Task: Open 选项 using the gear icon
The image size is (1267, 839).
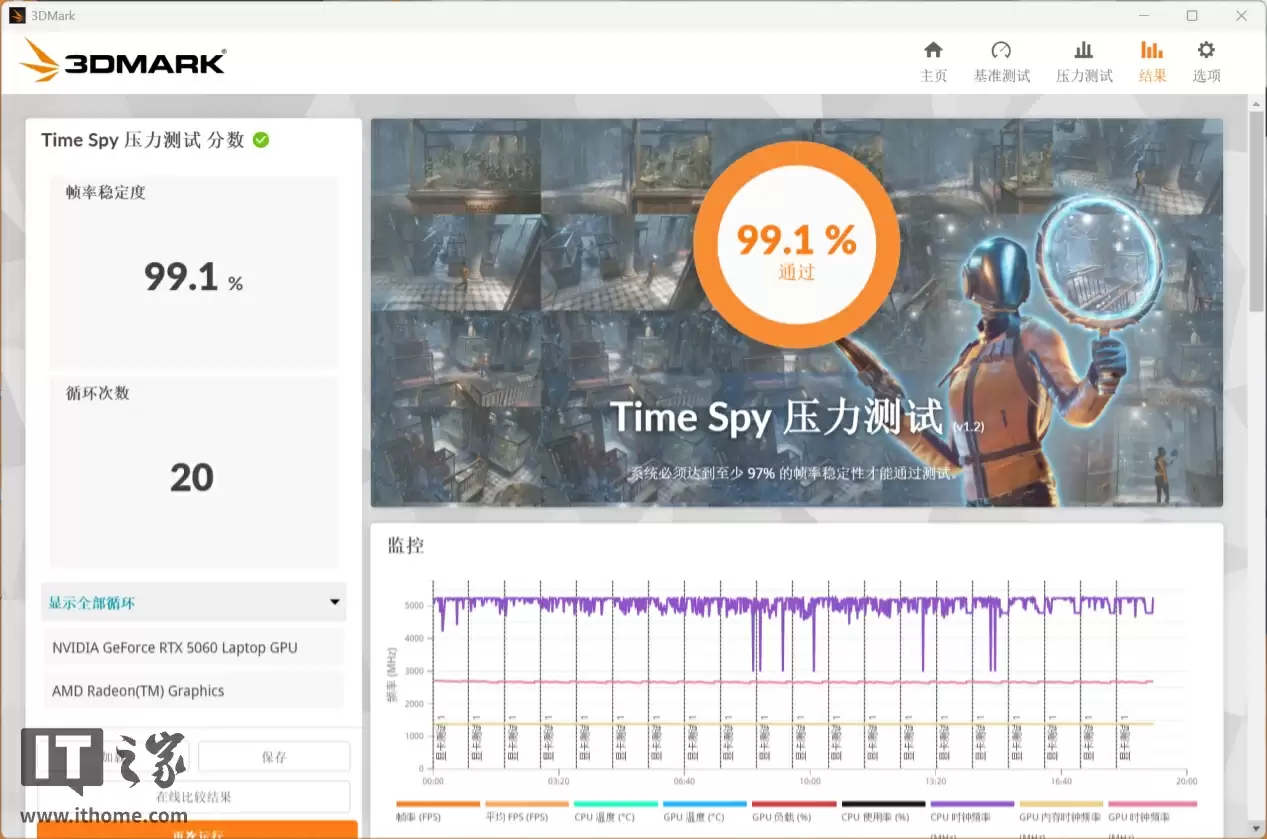Action: coord(1206,58)
